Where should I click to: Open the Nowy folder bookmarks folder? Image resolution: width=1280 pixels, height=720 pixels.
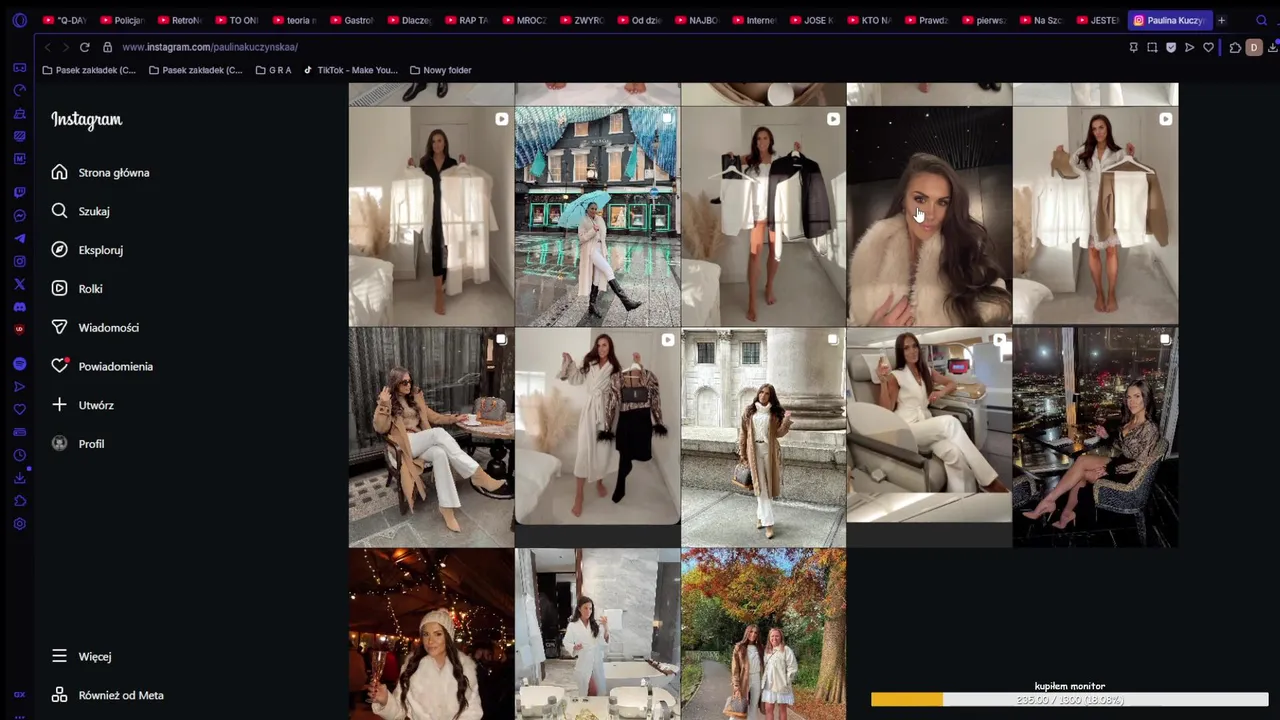[x=440, y=70]
